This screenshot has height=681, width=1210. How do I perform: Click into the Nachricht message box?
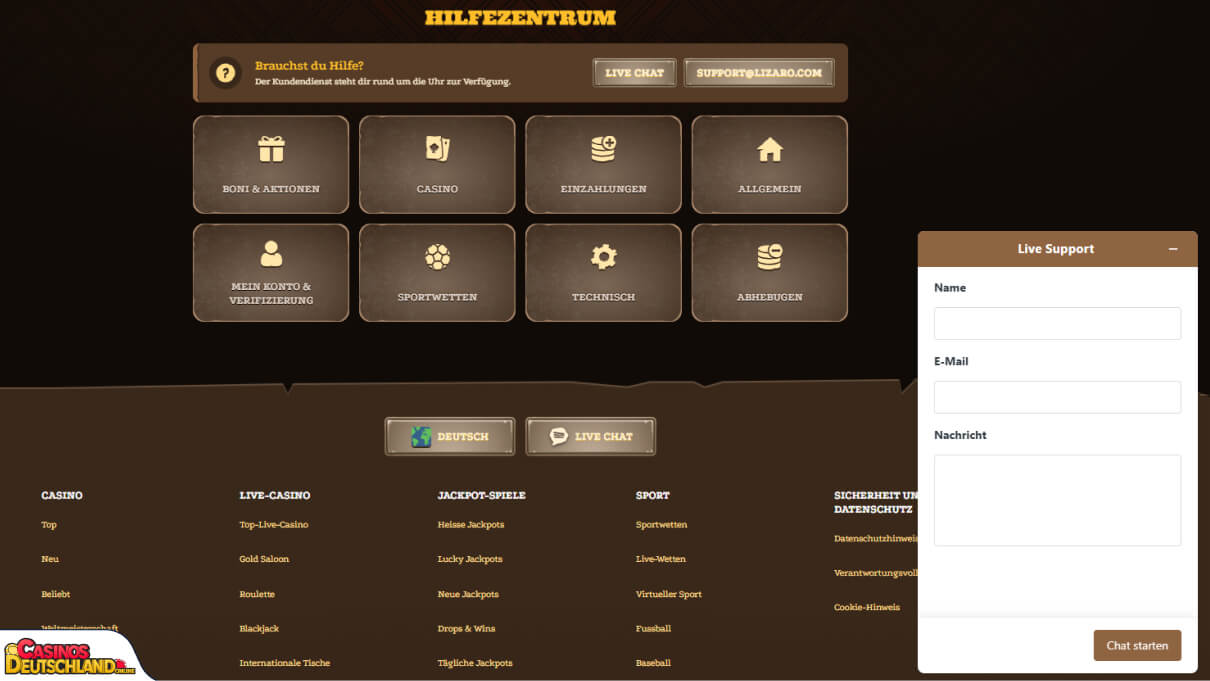pyautogui.click(x=1058, y=500)
